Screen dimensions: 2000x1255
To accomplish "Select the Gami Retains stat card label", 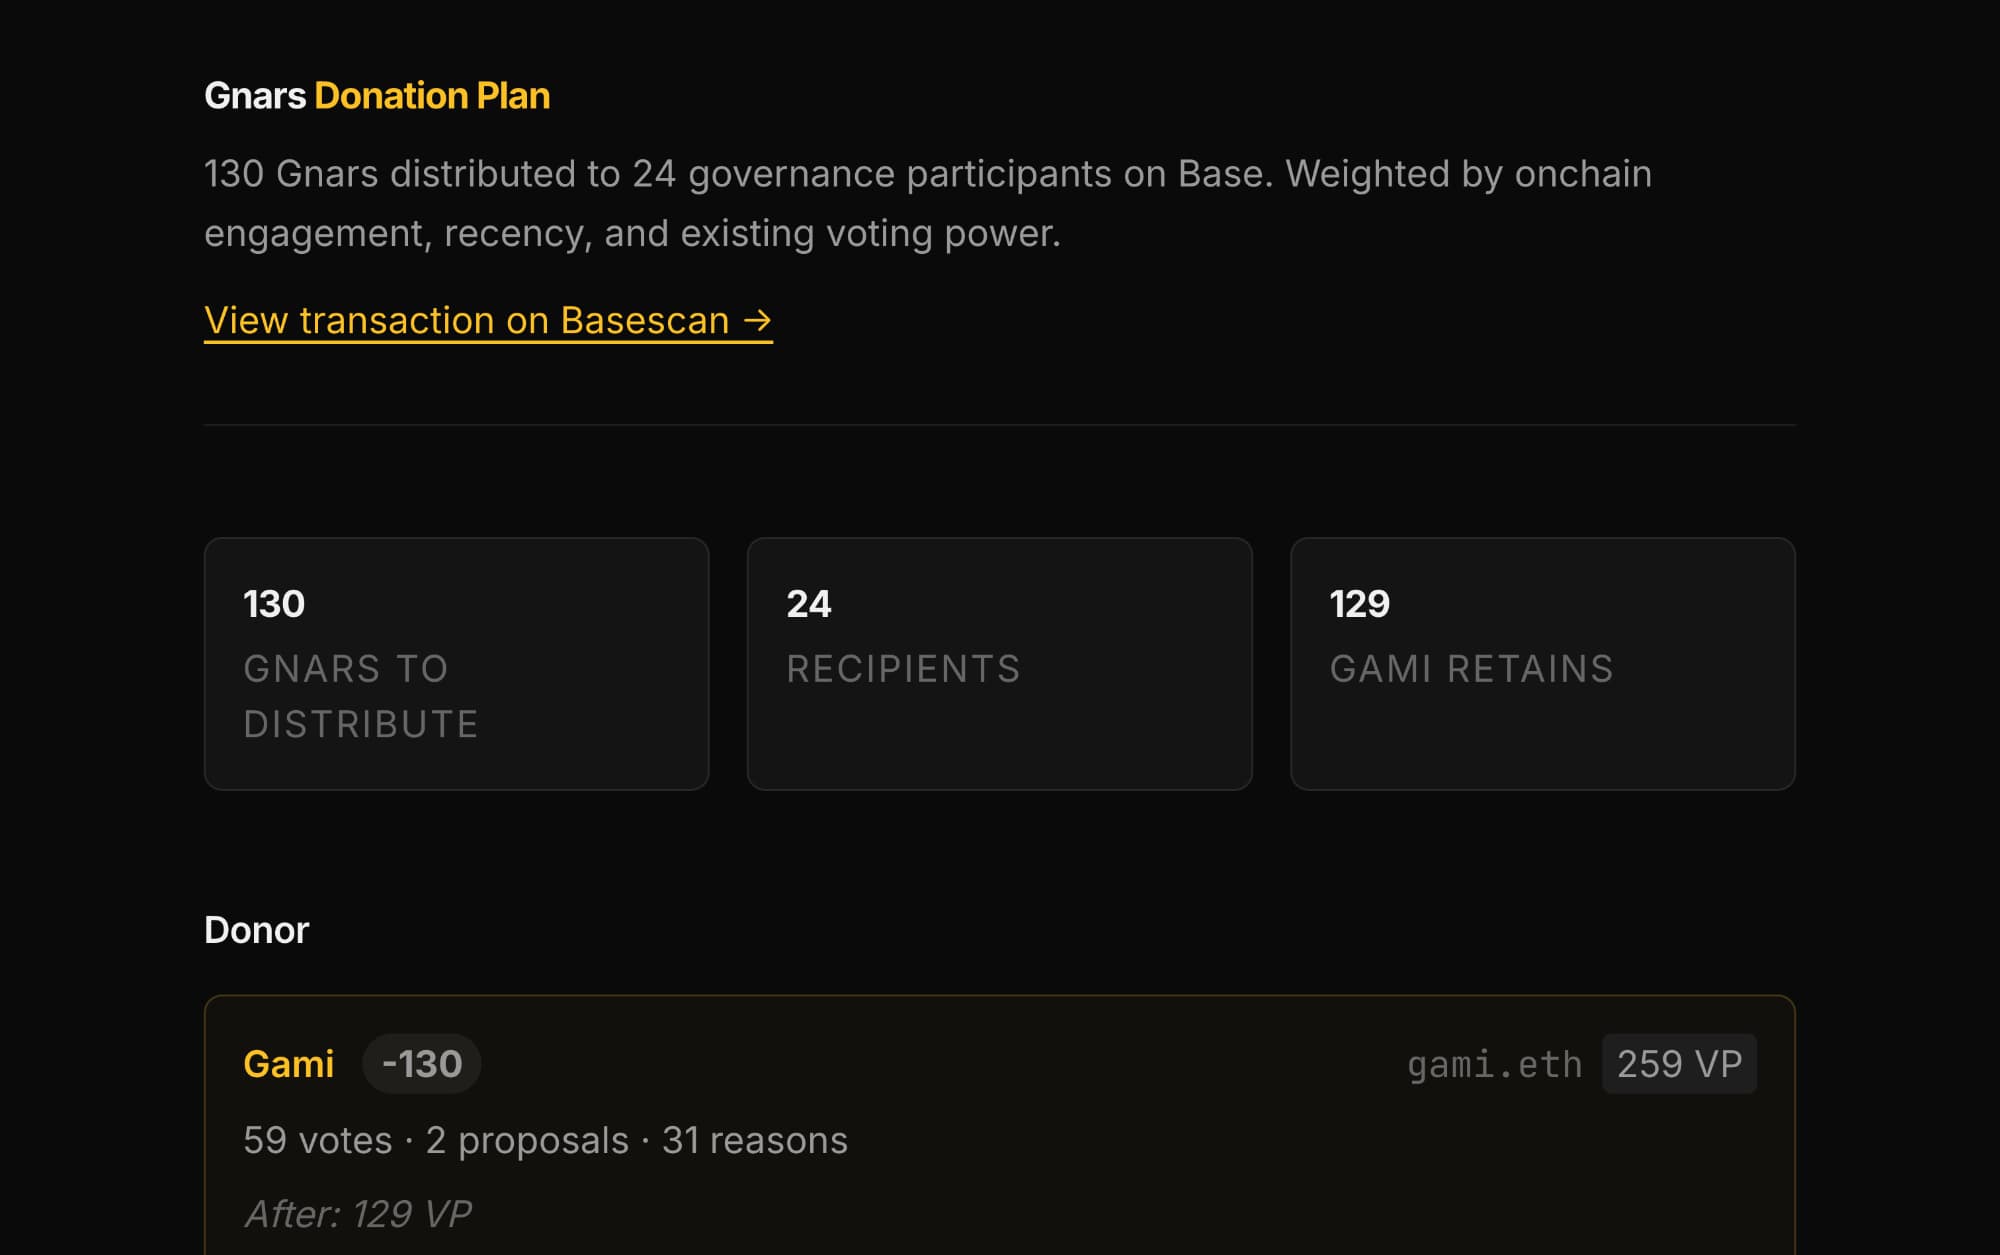I will (1471, 669).
